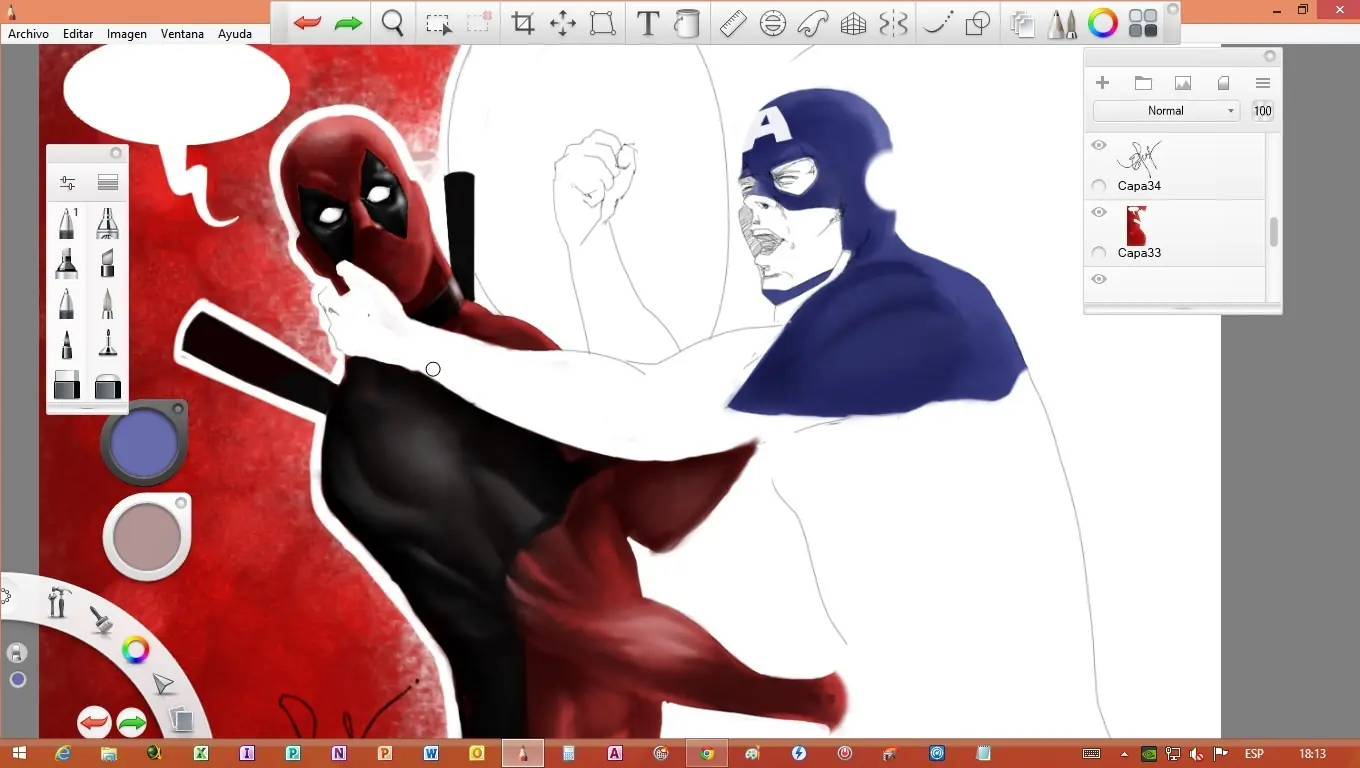Image resolution: width=1360 pixels, height=768 pixels.
Task: Toggle the Color Wheel from top toolbar
Action: click(1103, 23)
